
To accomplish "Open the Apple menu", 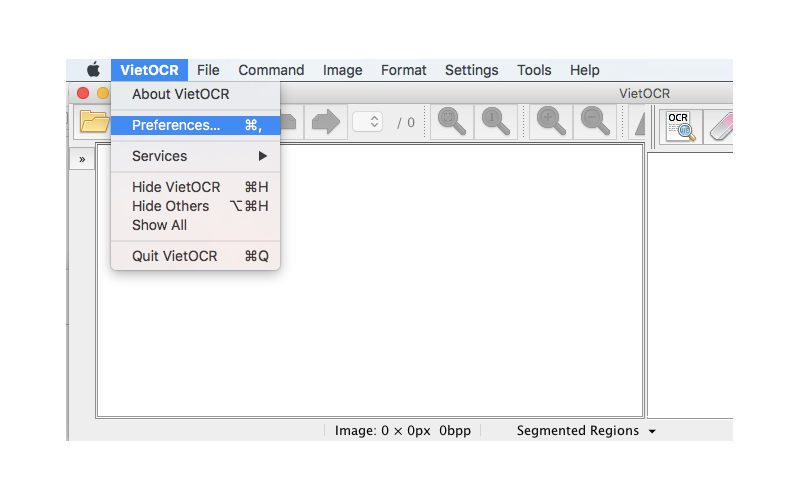I will [x=93, y=70].
